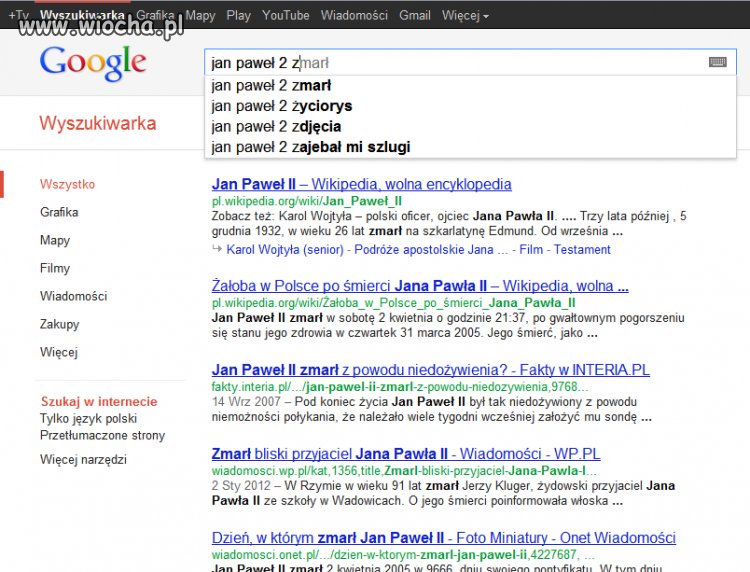
Task: Click the Google logo
Action: pos(93,63)
